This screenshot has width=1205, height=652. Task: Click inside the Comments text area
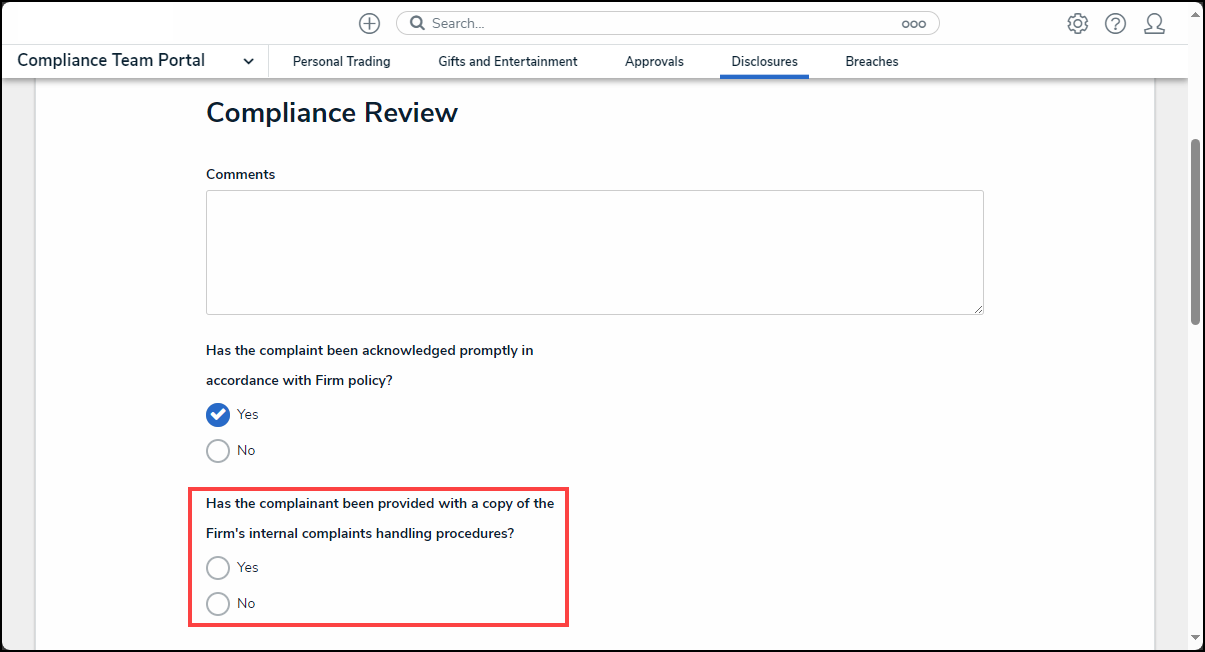[x=594, y=252]
